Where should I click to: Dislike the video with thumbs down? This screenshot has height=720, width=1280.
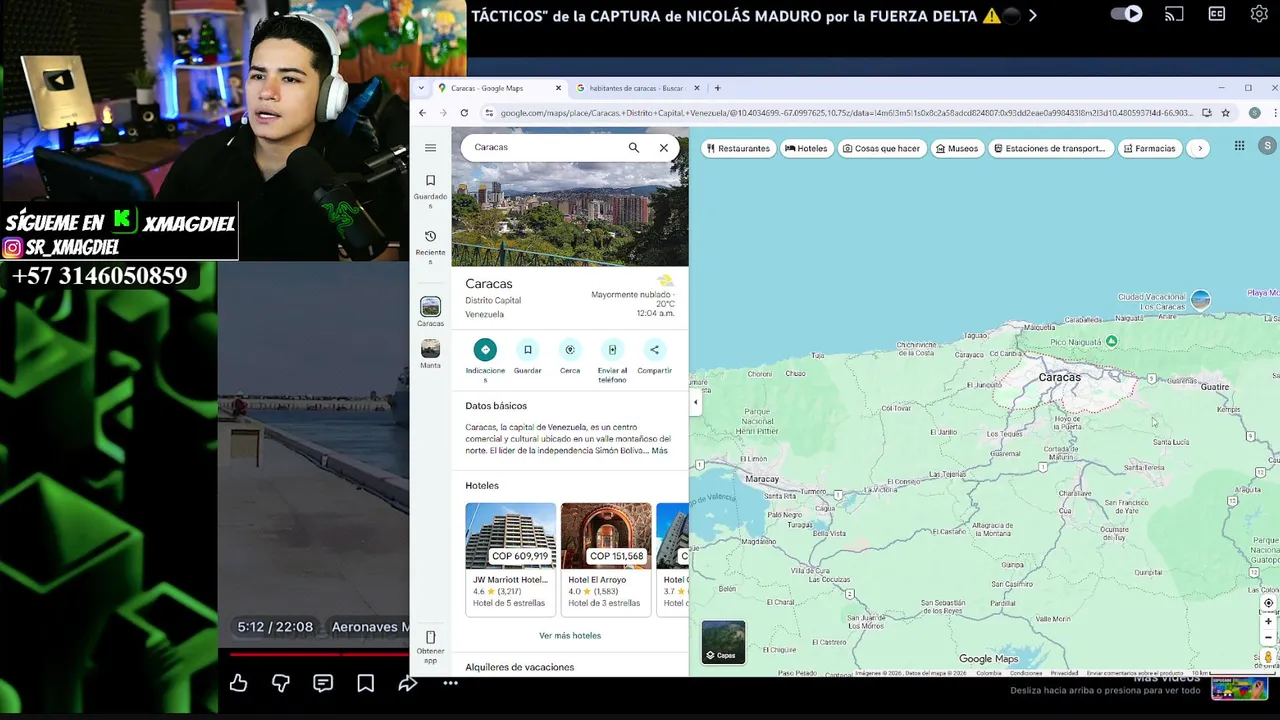tap(281, 683)
